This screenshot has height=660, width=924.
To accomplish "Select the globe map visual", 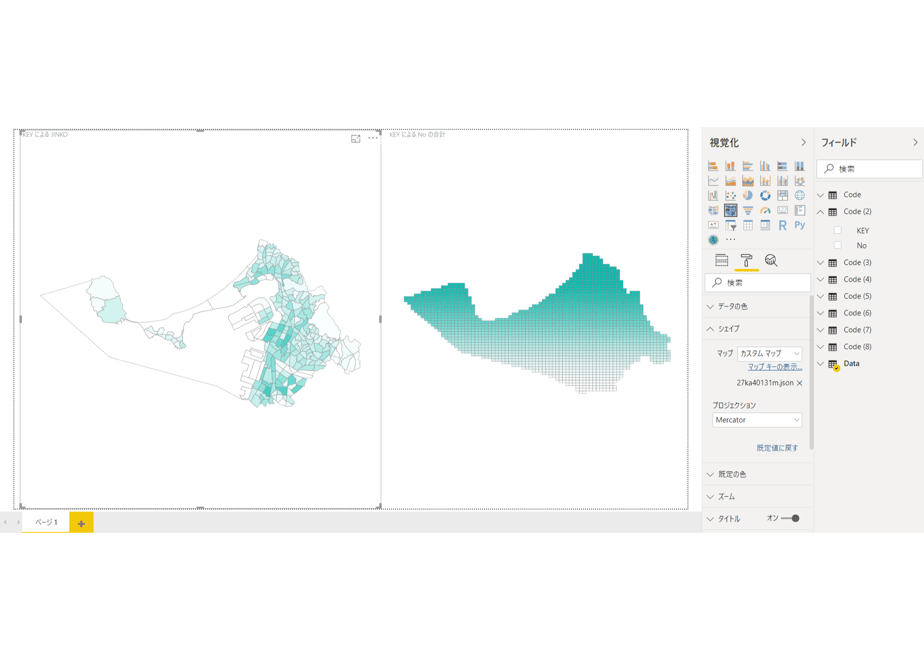I will [800, 195].
